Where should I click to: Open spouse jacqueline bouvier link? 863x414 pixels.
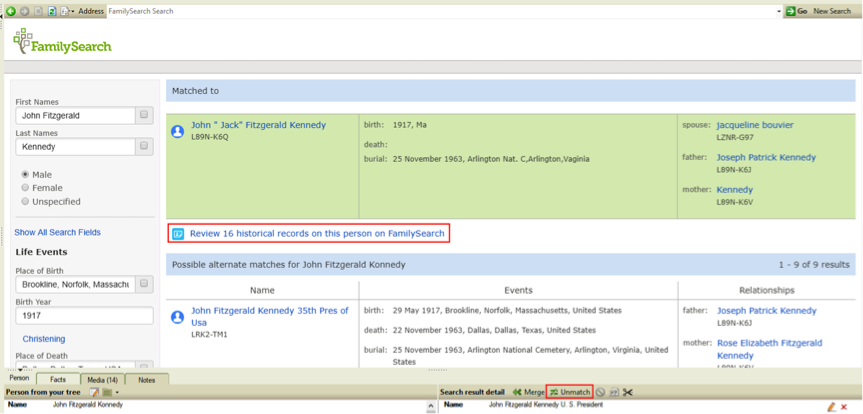coord(755,125)
